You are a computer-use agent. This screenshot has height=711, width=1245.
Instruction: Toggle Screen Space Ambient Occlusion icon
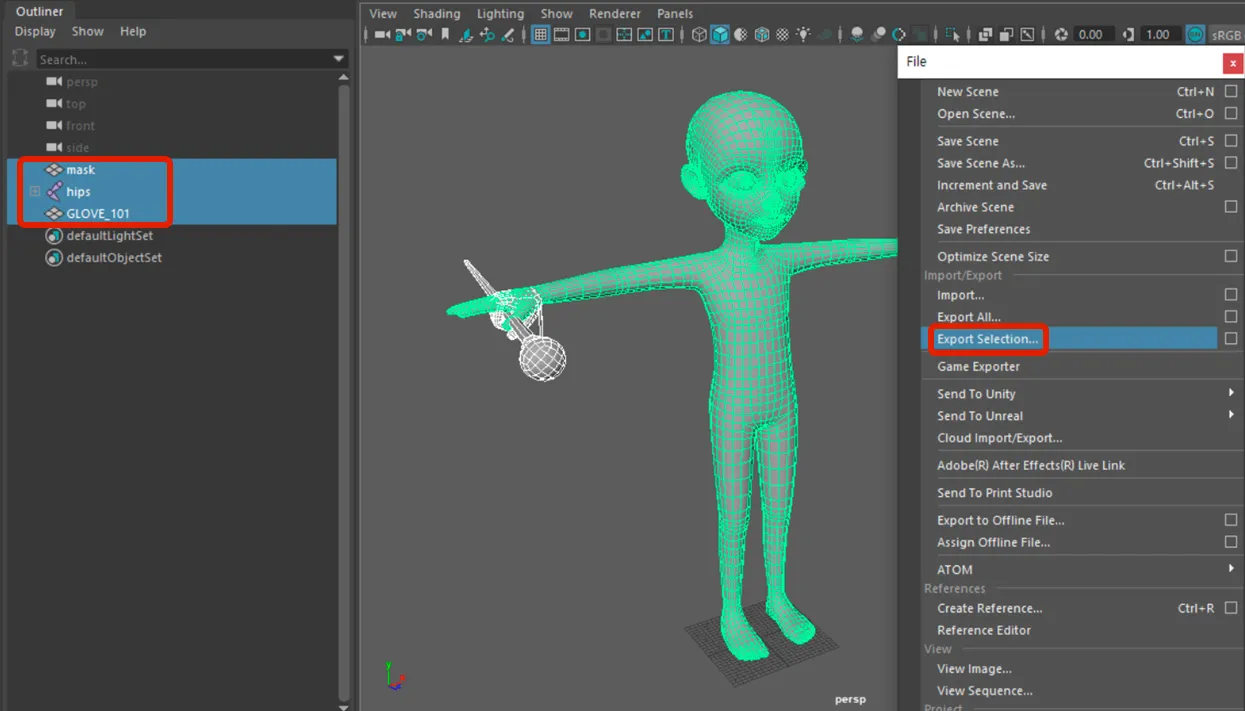point(857,35)
